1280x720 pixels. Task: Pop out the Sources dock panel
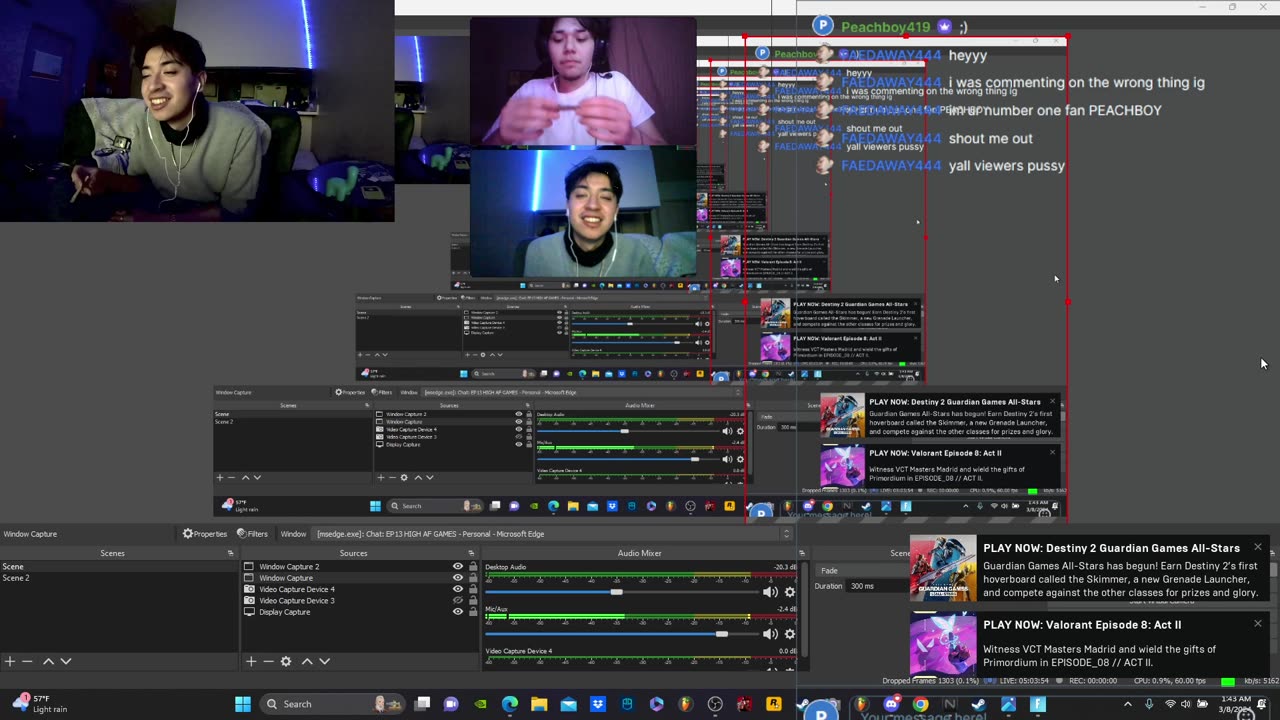point(471,553)
